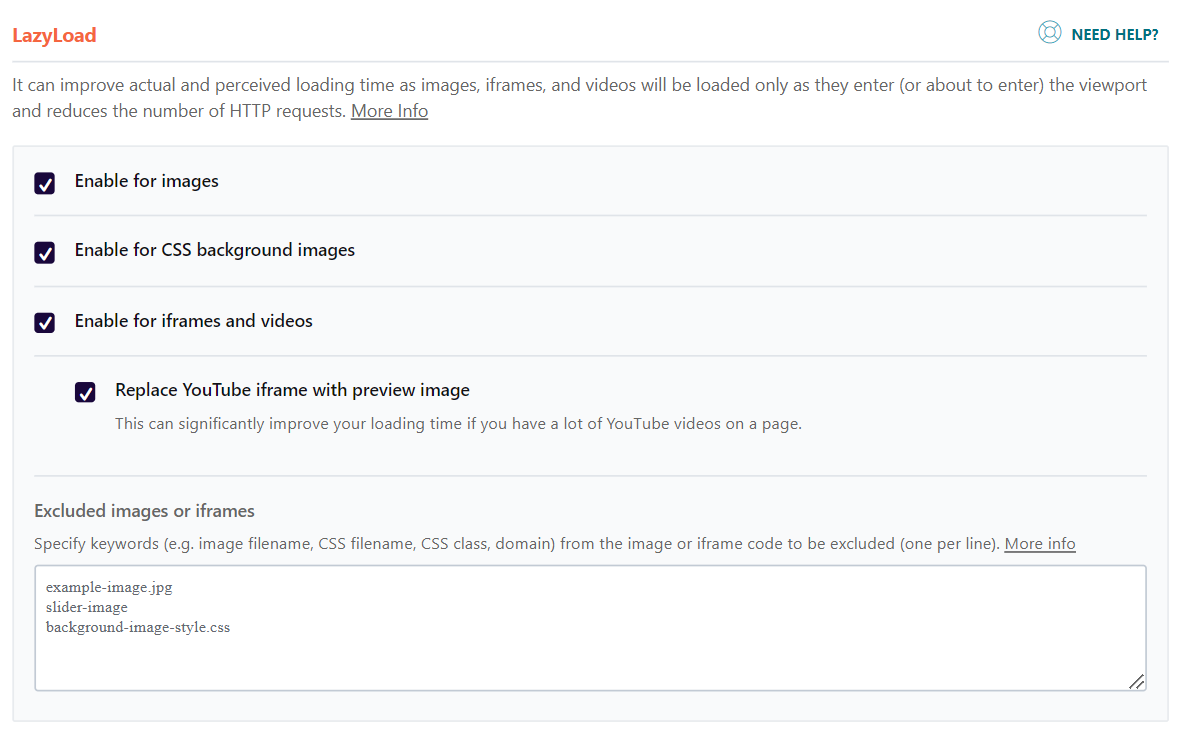This screenshot has height=745, width=1187.
Task: Click the LazyLoad heading
Action: 54,35
